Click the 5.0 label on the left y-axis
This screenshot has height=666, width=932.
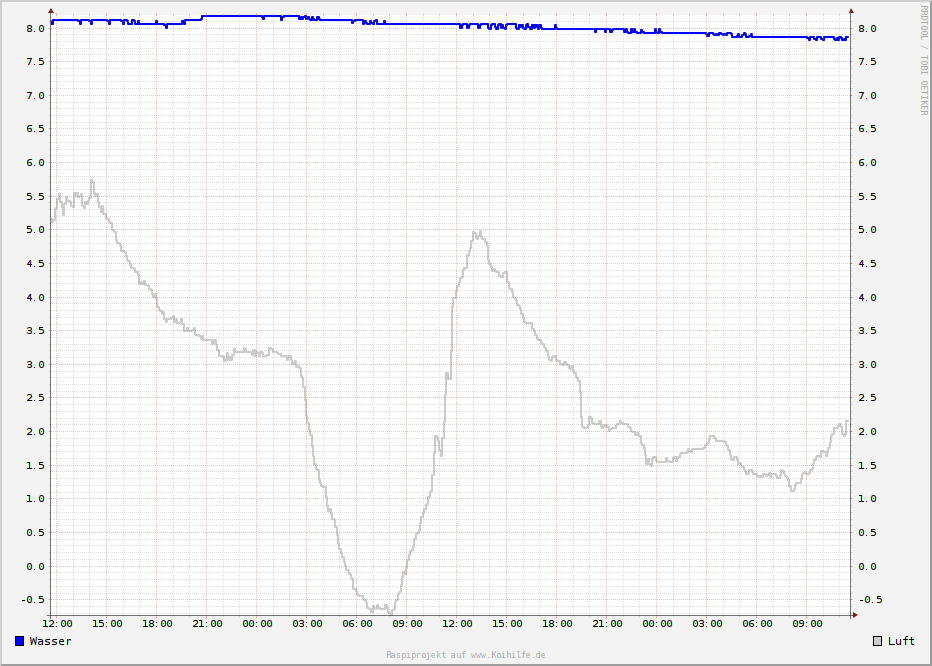pyautogui.click(x=36, y=230)
